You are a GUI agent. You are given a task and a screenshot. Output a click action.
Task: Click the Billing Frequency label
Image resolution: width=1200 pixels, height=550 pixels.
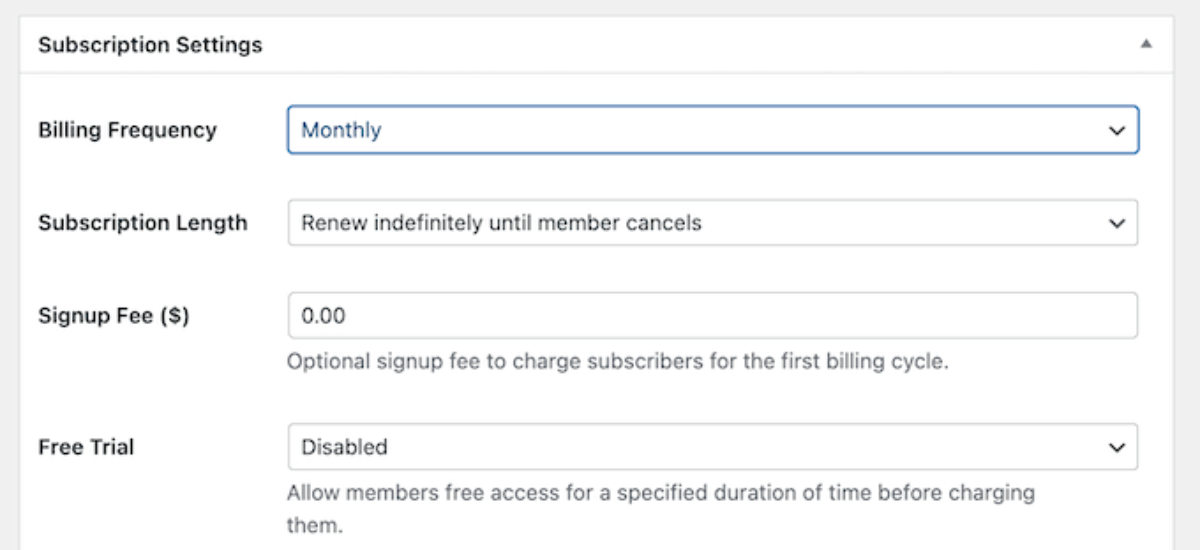127,130
